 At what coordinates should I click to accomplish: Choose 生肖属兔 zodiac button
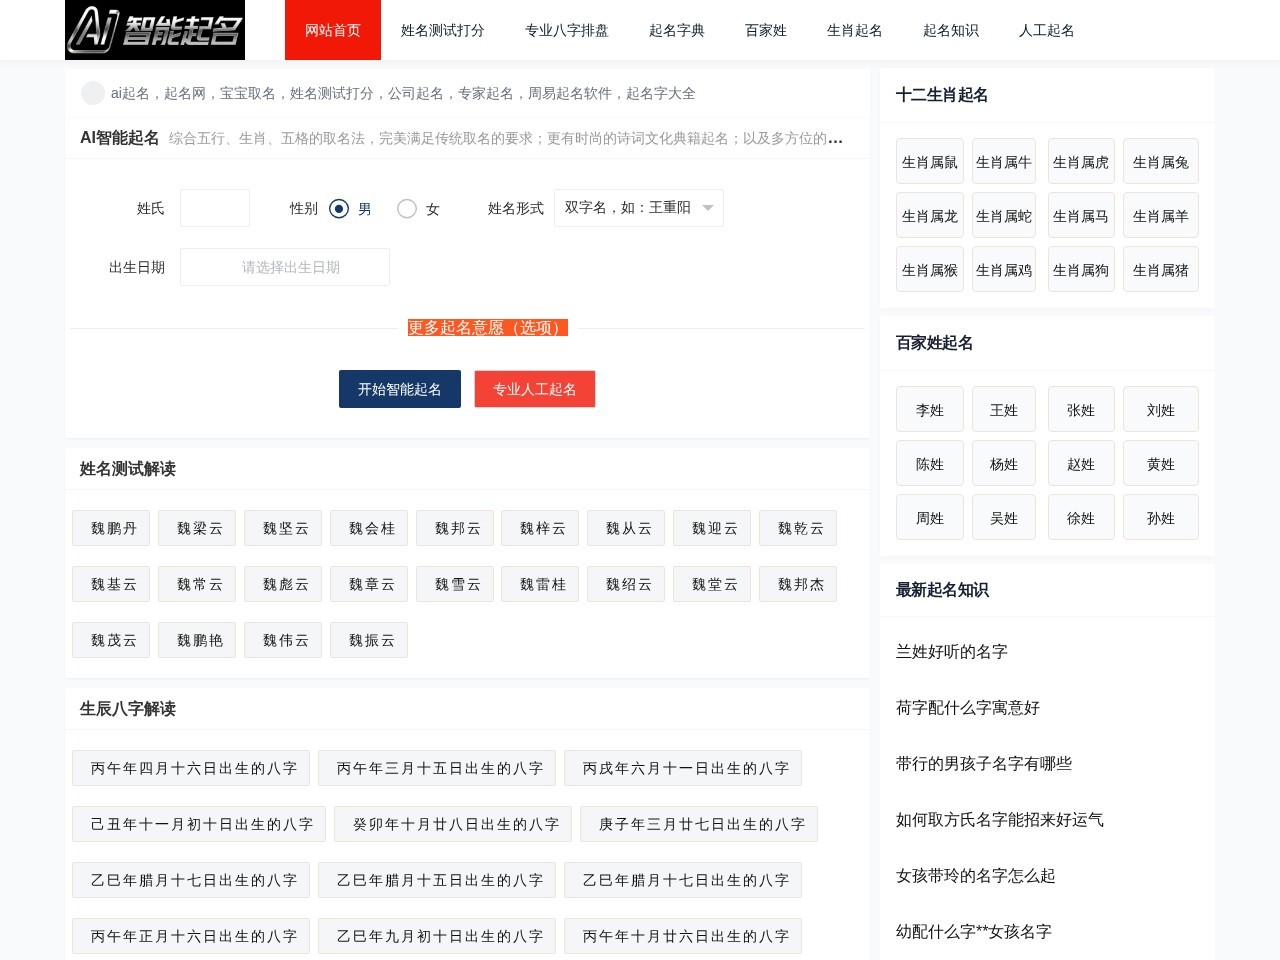[x=1161, y=161]
